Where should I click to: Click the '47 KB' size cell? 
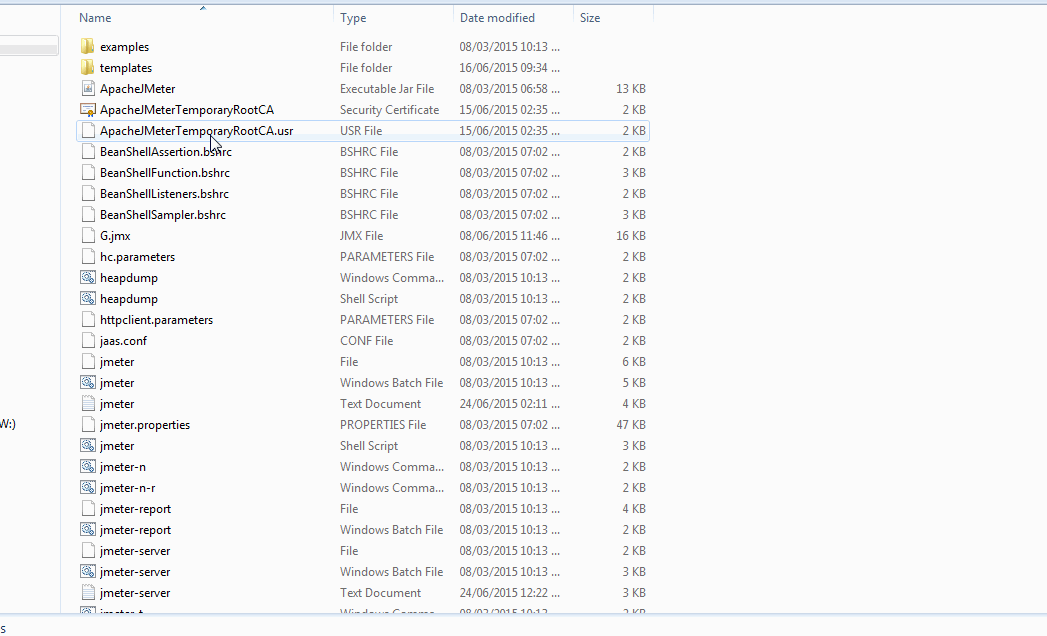click(630, 425)
